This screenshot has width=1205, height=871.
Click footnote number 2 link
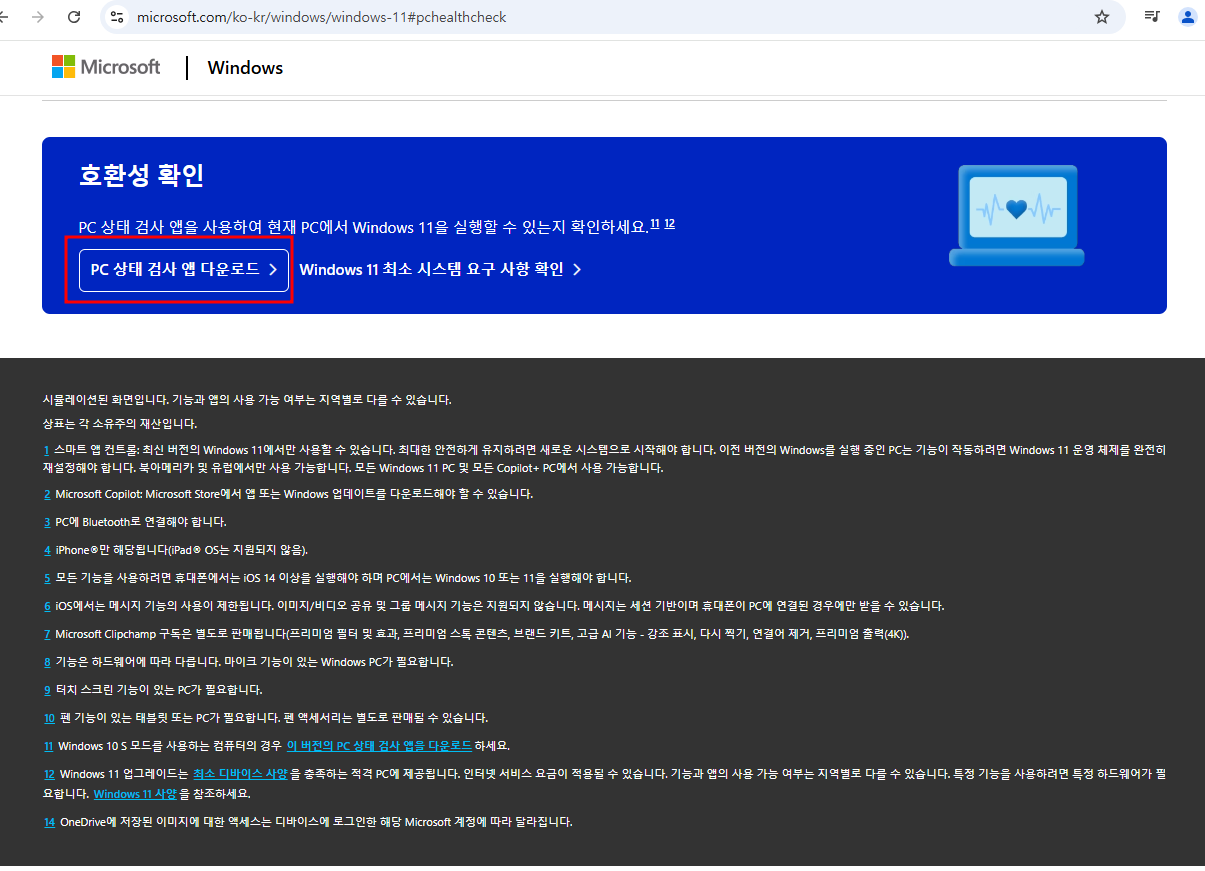[46, 494]
